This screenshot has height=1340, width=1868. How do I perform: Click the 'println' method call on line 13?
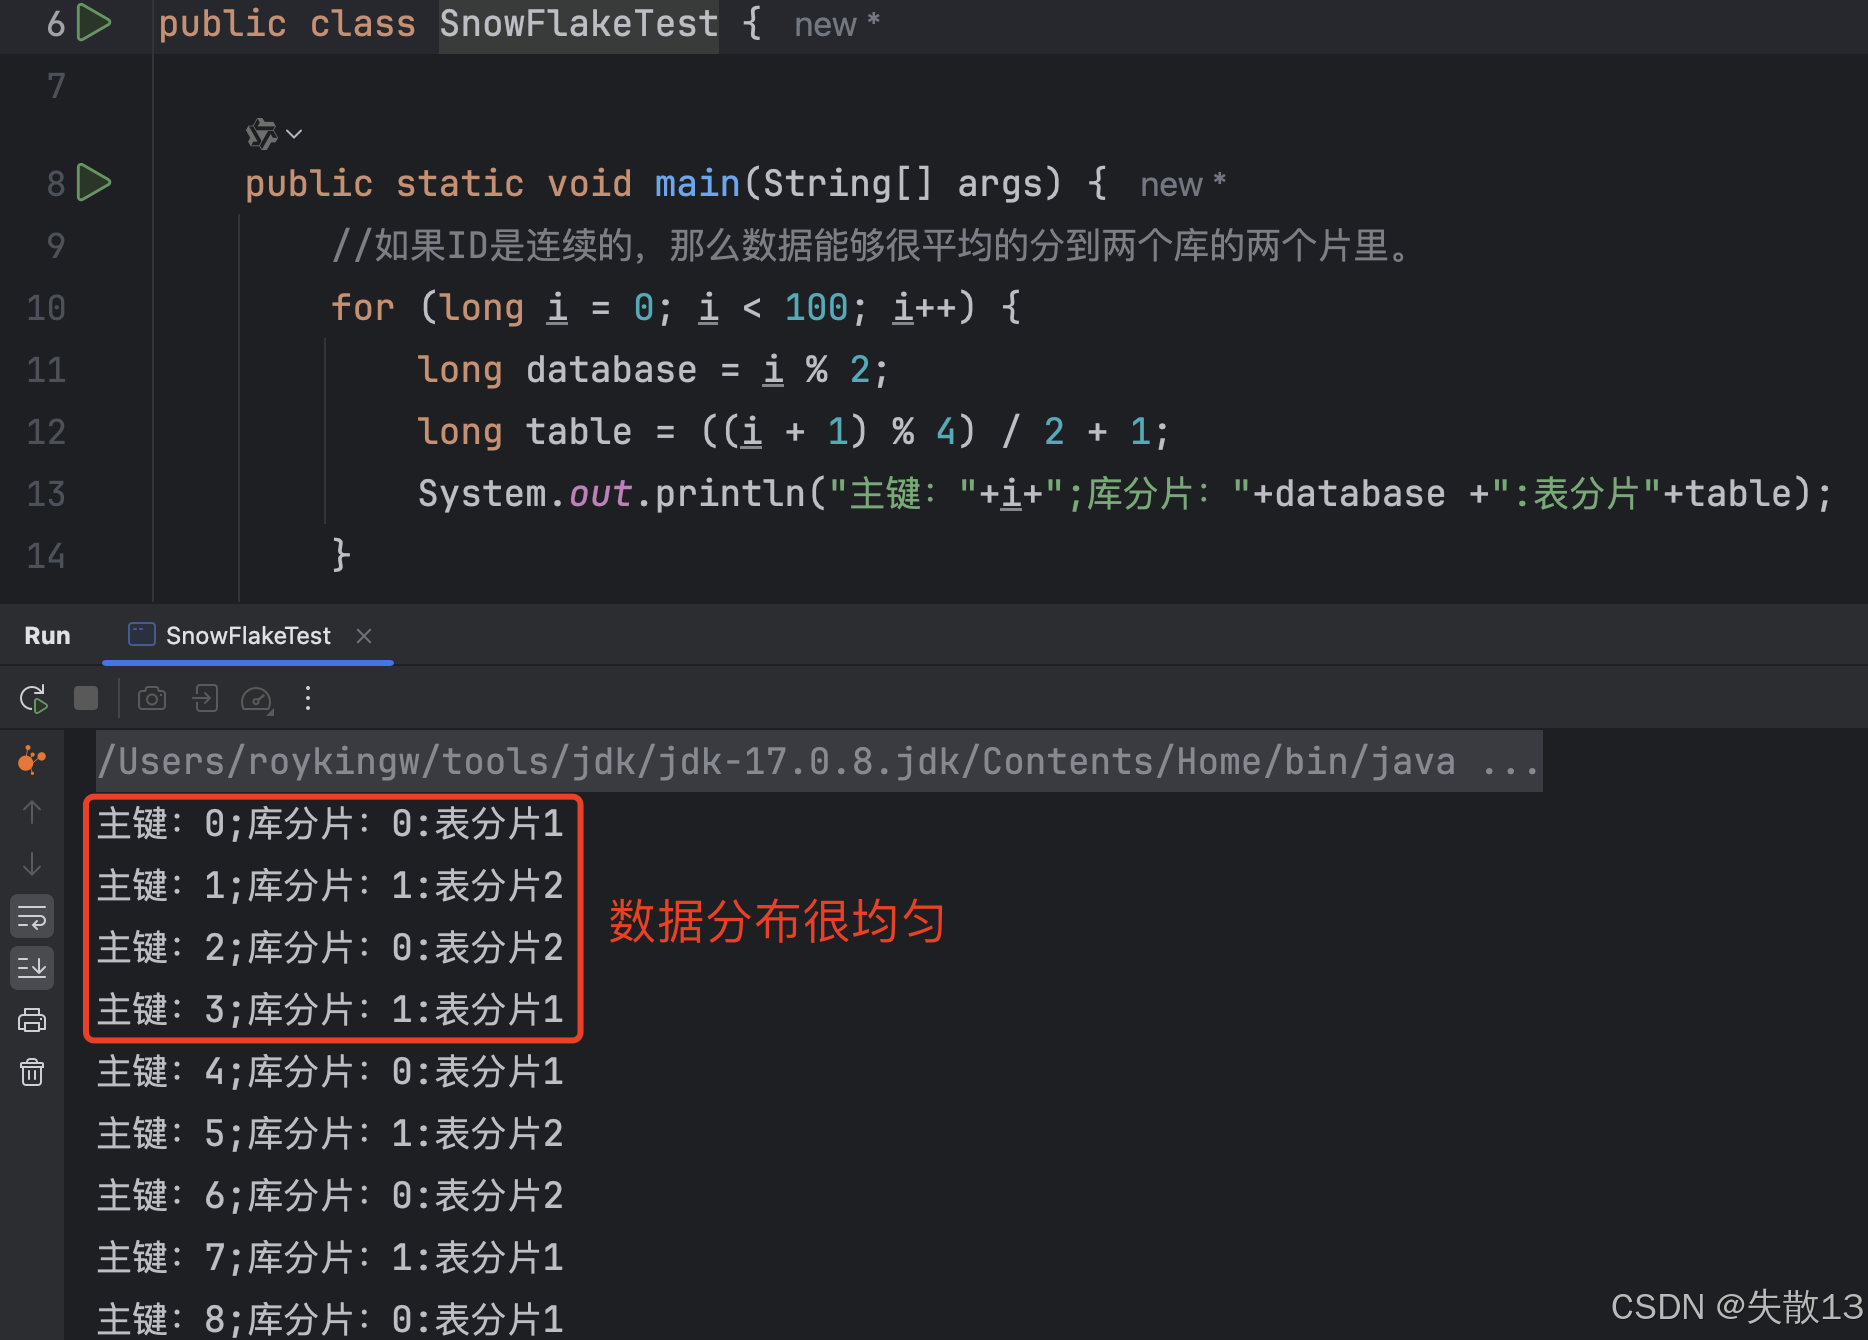pos(729,494)
